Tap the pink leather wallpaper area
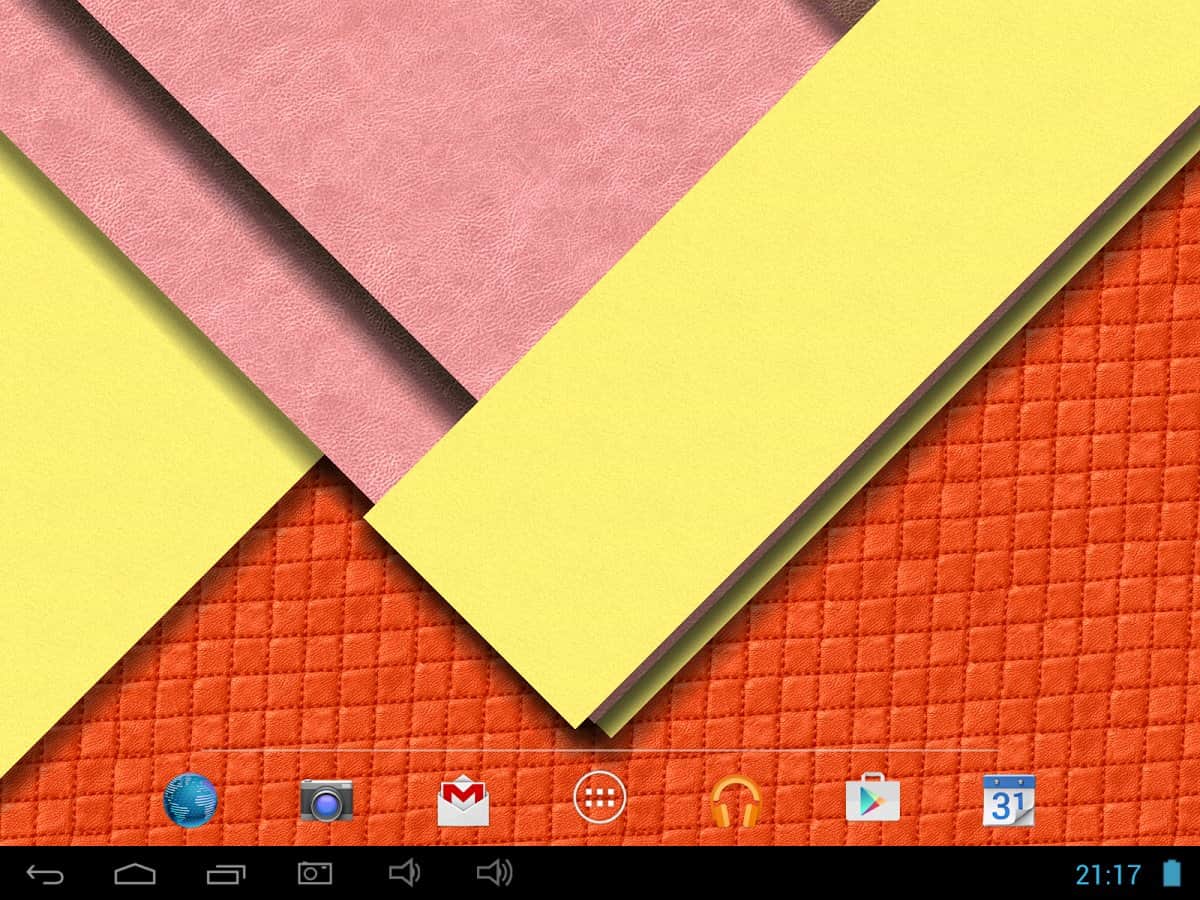 [450, 150]
